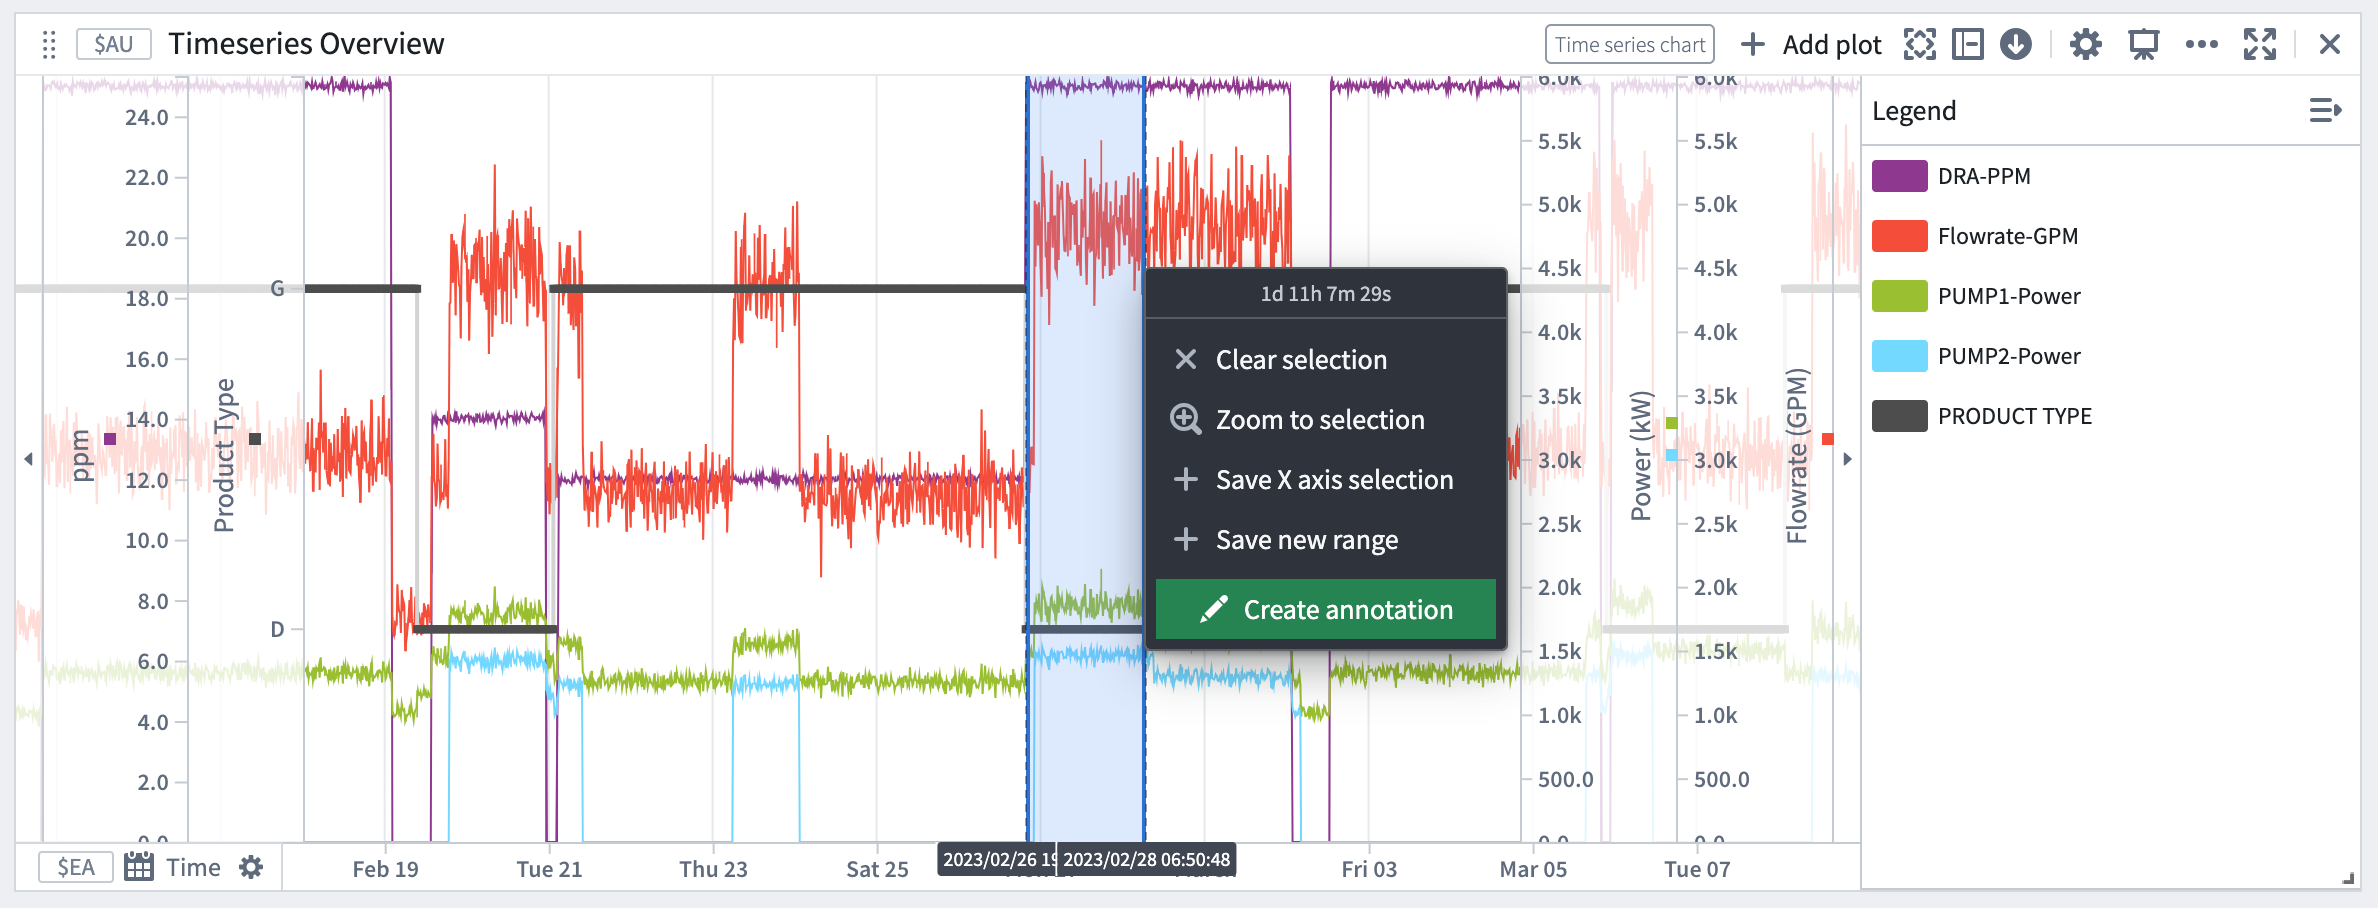Screen dimensions: 2378x908
Task: Click the Flowrate-GPM red color swatch
Action: [1899, 236]
